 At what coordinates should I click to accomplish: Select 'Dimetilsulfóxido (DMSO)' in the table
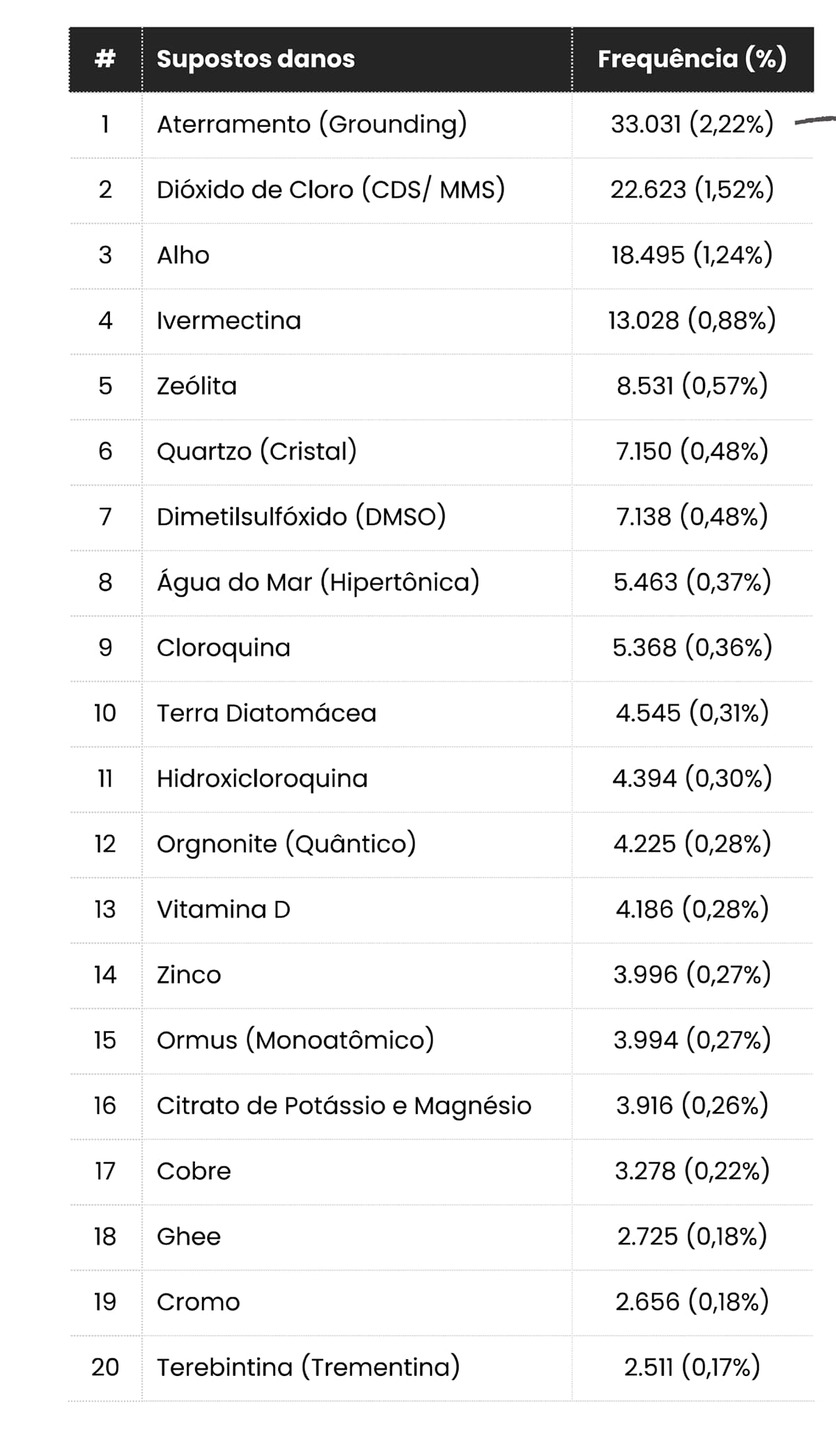point(301,516)
